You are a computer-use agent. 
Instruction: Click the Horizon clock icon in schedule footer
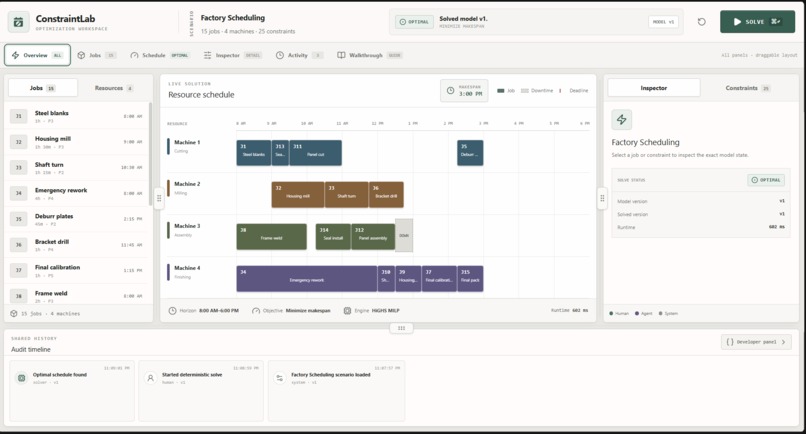pyautogui.click(x=173, y=311)
